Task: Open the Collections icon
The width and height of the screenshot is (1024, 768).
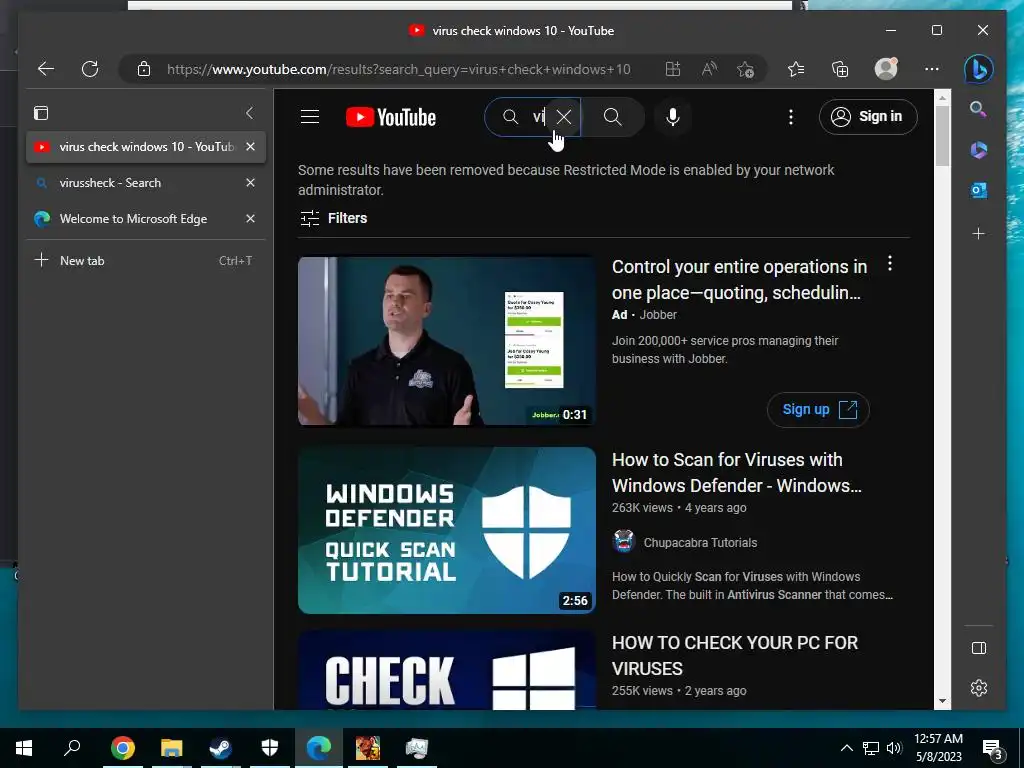Action: coord(840,69)
